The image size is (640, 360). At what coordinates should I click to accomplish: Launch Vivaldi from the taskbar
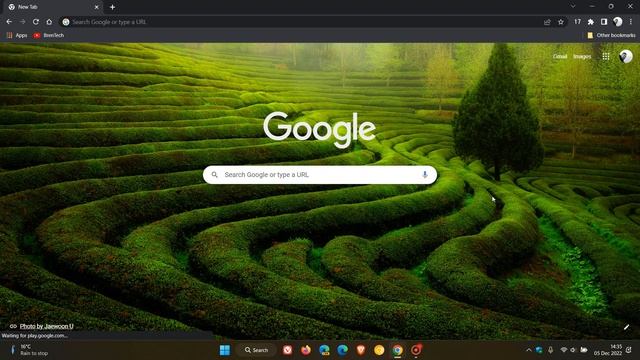(287, 350)
